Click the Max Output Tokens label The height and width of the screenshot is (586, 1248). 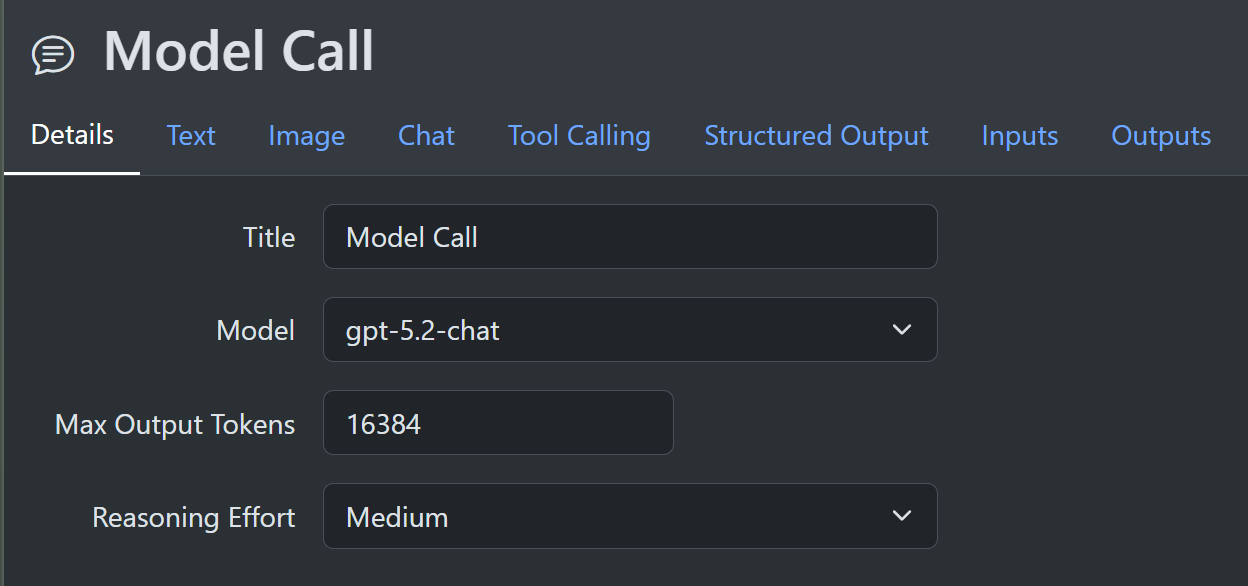(175, 424)
